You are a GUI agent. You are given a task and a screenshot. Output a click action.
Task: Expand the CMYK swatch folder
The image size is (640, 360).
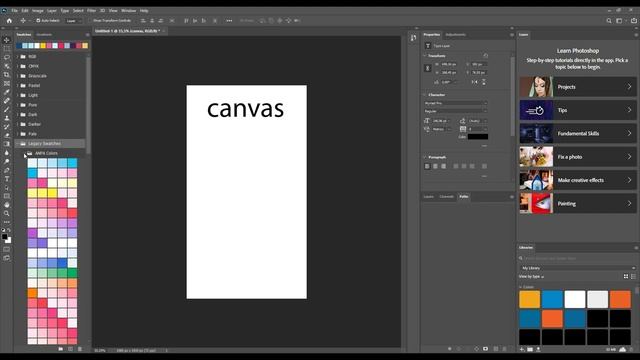coord(18,66)
